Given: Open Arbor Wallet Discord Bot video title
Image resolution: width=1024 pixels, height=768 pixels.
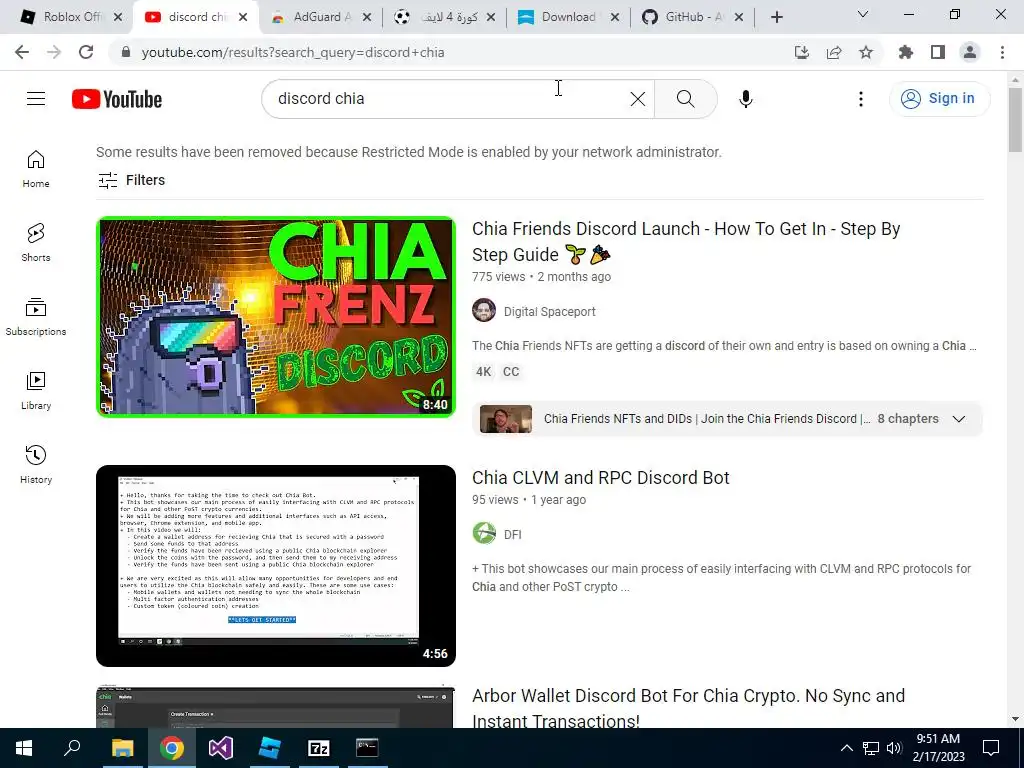Looking at the screenshot, I should [x=688, y=708].
